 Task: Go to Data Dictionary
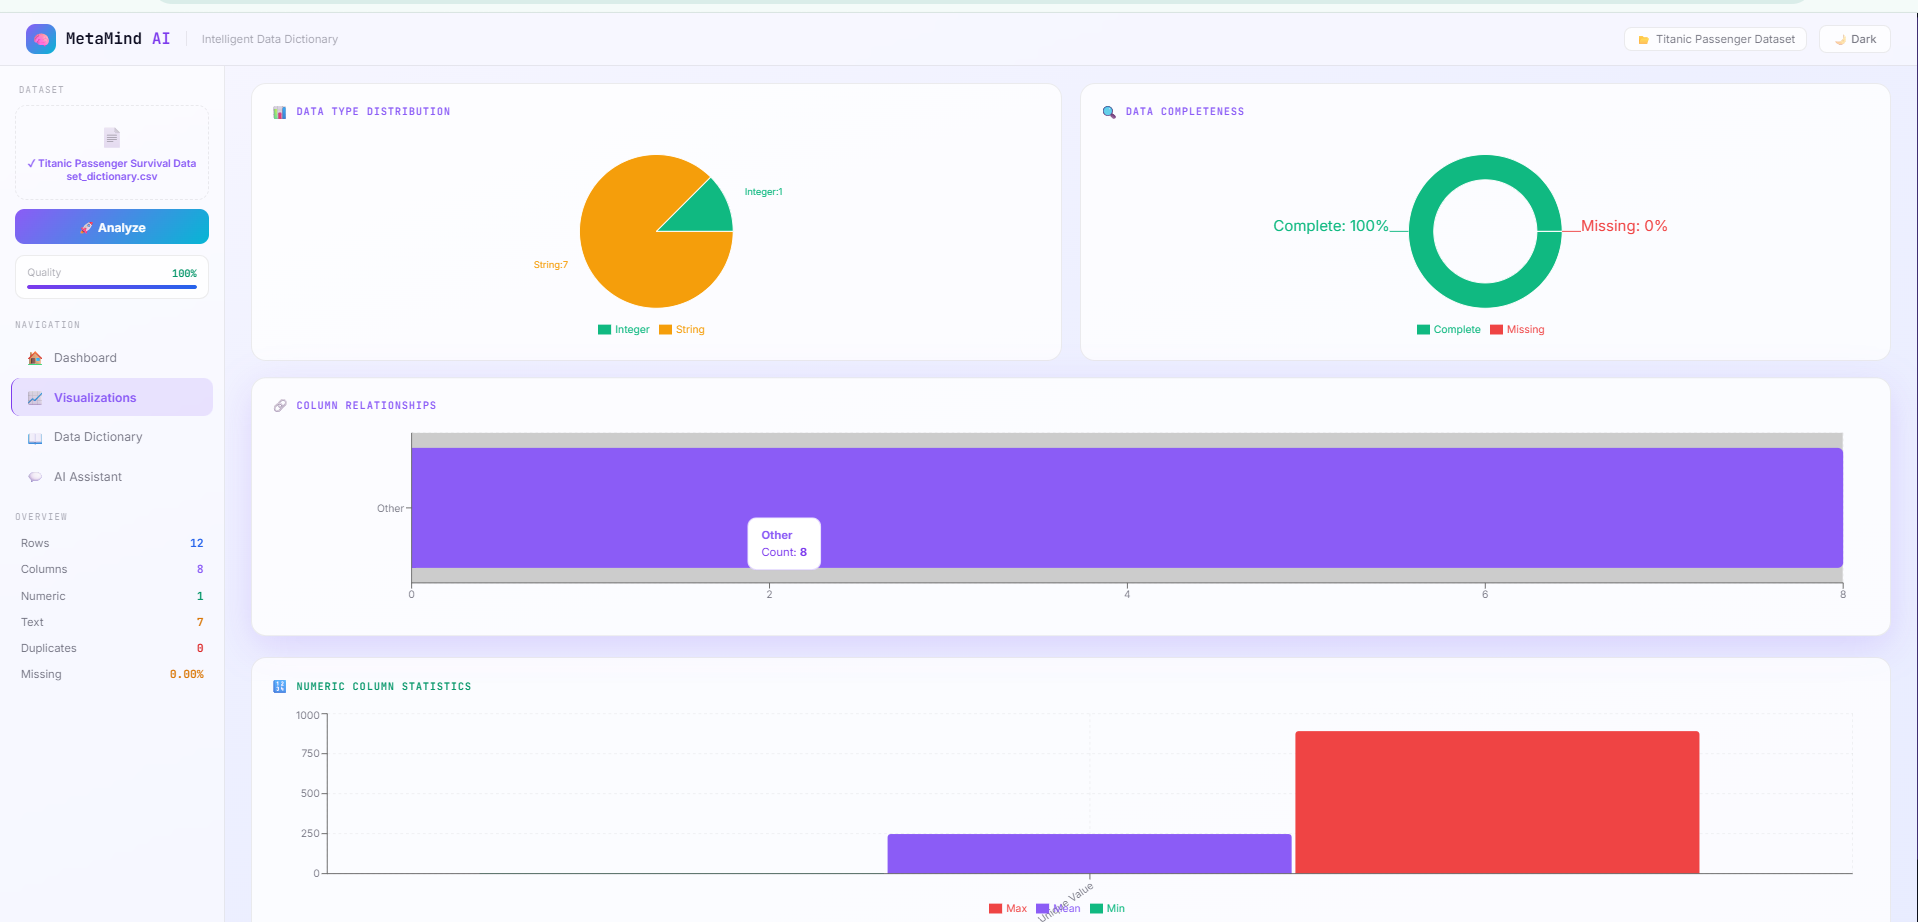[x=112, y=437]
